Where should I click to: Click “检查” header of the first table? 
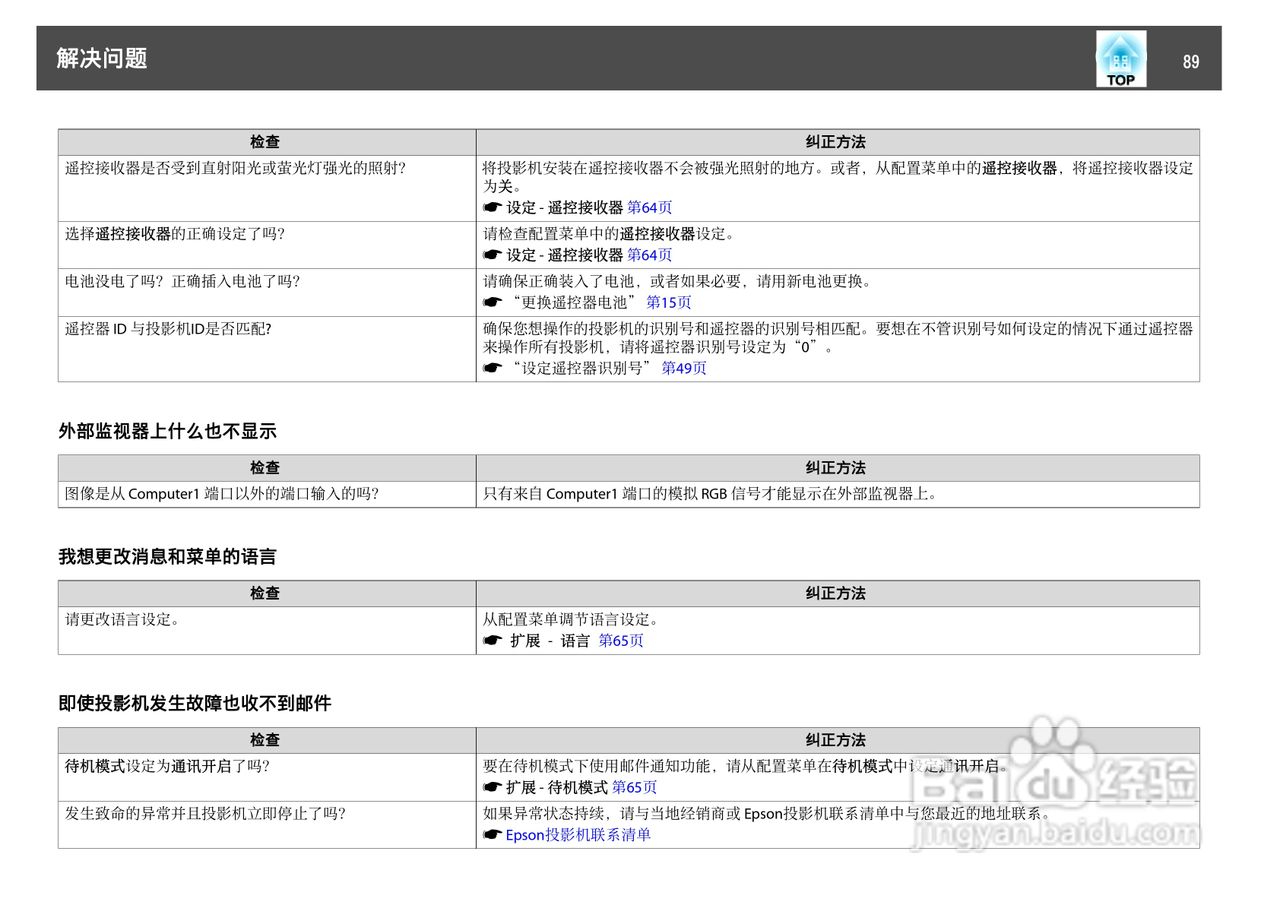[265, 142]
